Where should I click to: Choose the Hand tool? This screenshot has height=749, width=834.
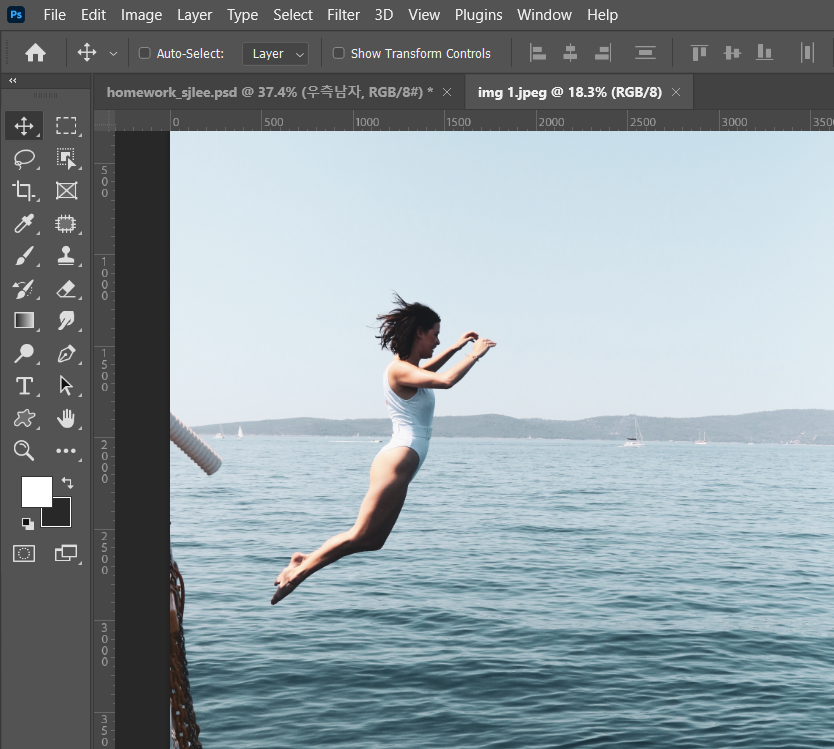click(x=66, y=418)
